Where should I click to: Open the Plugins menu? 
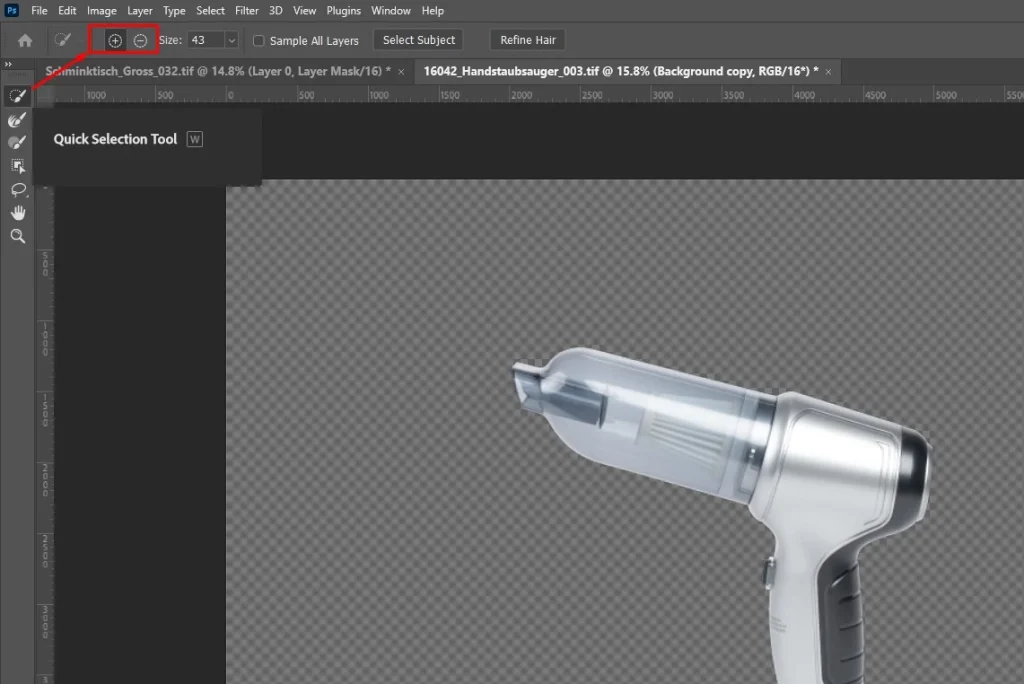tap(343, 11)
